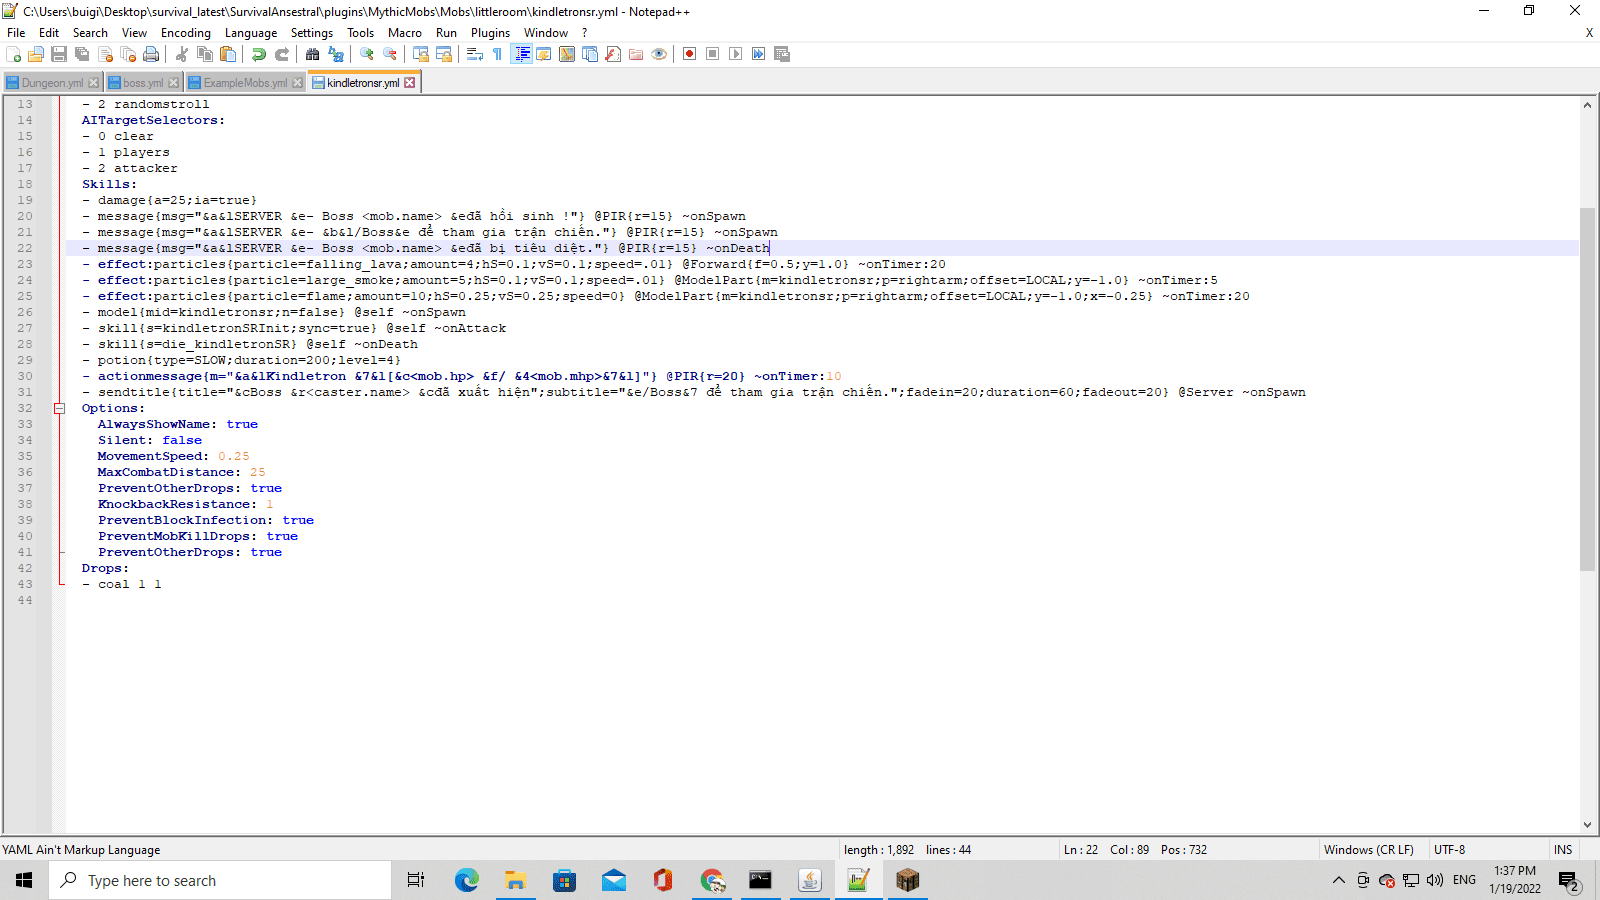
Task: Toggle the Monitoring eye icon
Action: tap(659, 54)
